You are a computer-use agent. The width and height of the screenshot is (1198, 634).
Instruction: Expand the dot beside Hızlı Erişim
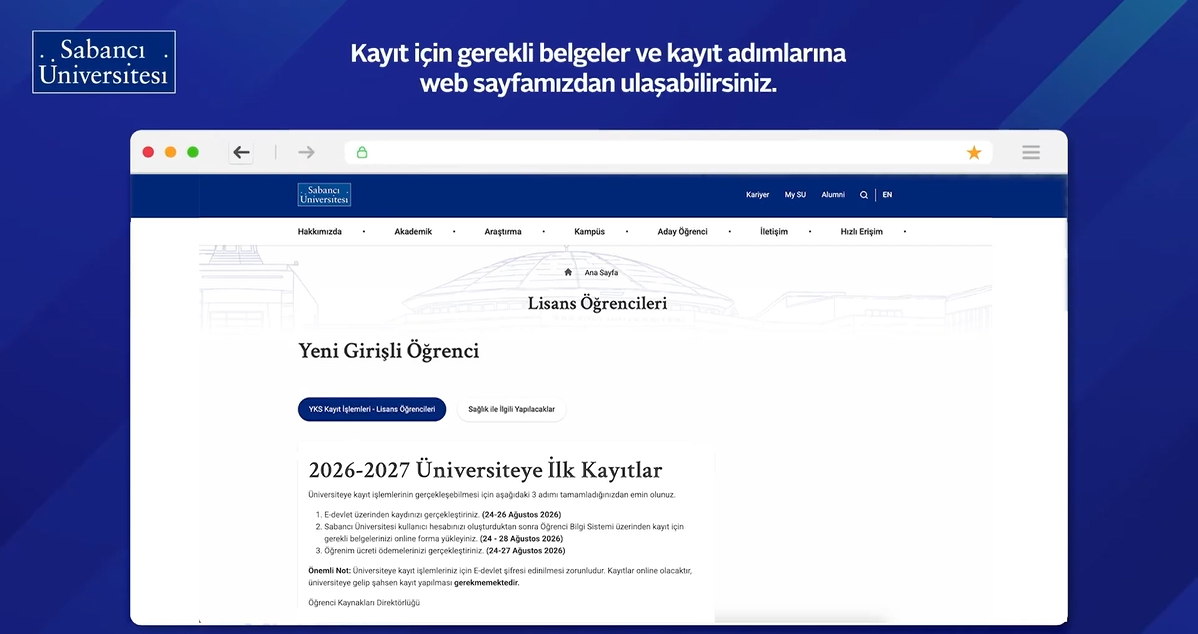(905, 231)
